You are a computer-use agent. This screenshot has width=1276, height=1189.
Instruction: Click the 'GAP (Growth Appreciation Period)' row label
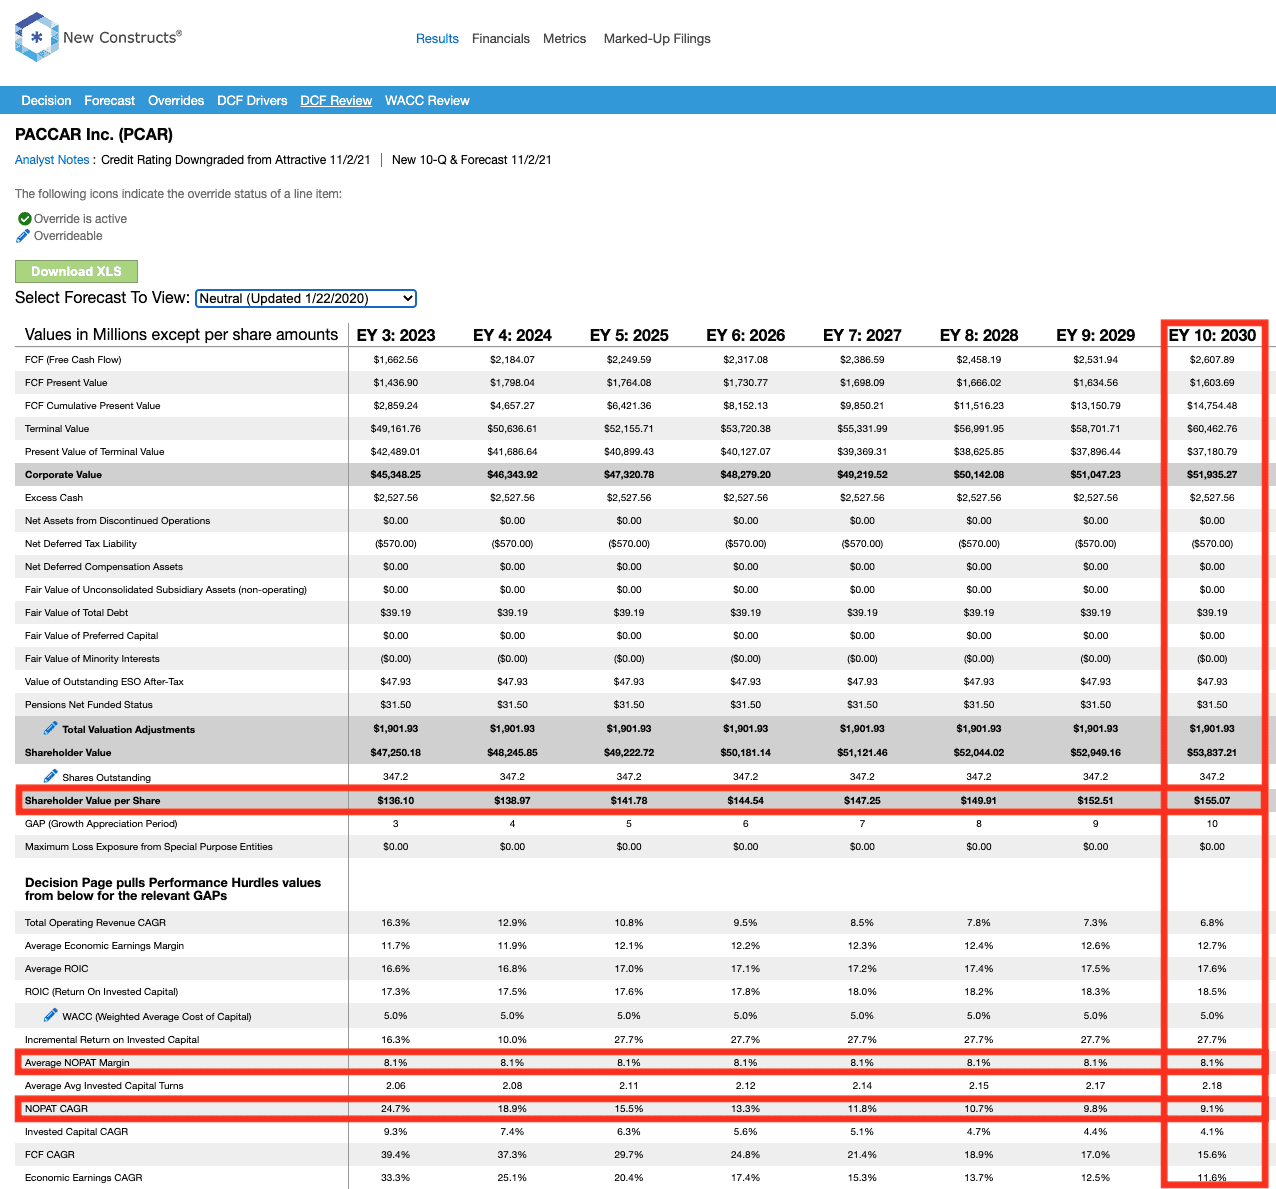[x=101, y=824]
